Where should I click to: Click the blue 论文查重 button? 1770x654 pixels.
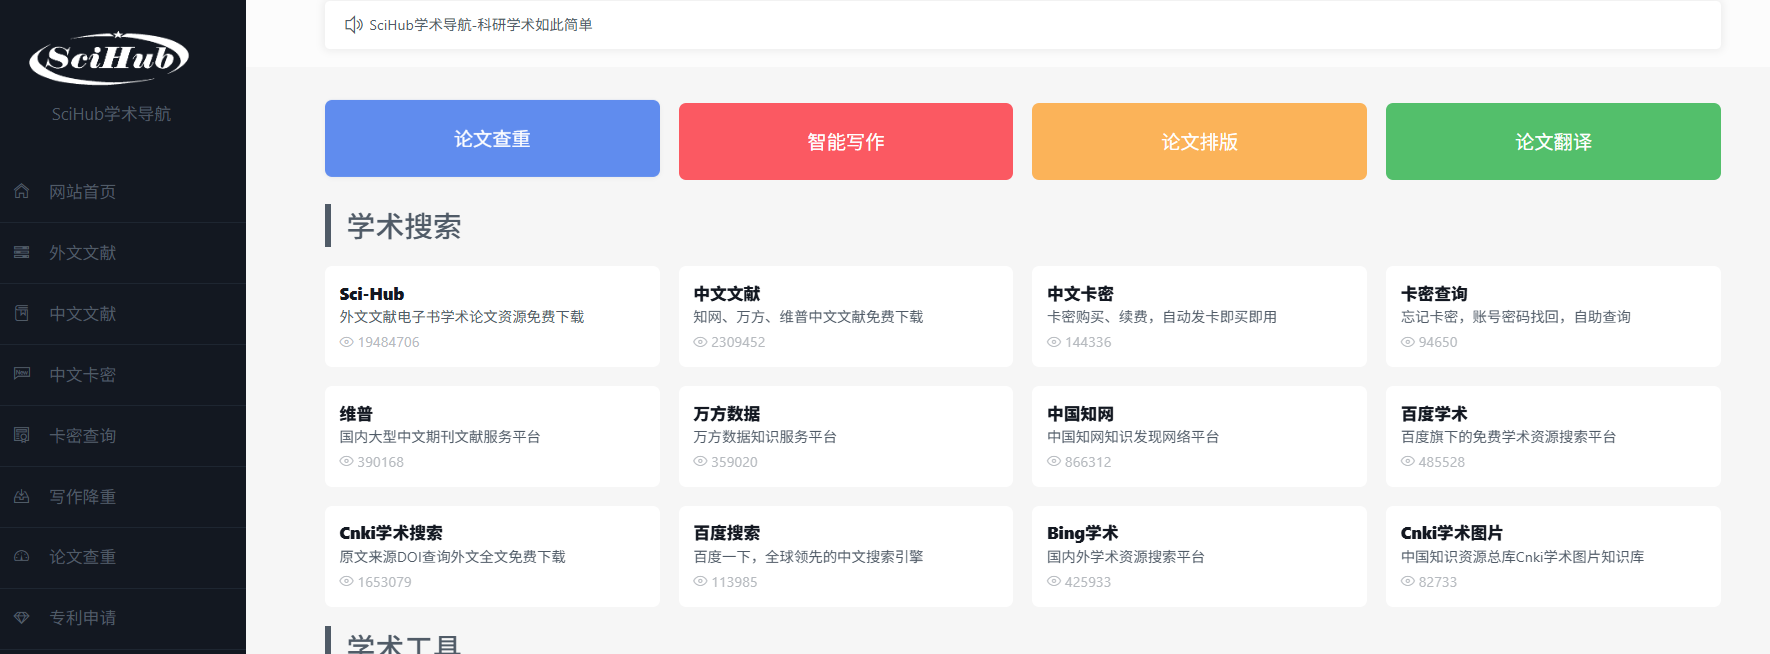492,139
